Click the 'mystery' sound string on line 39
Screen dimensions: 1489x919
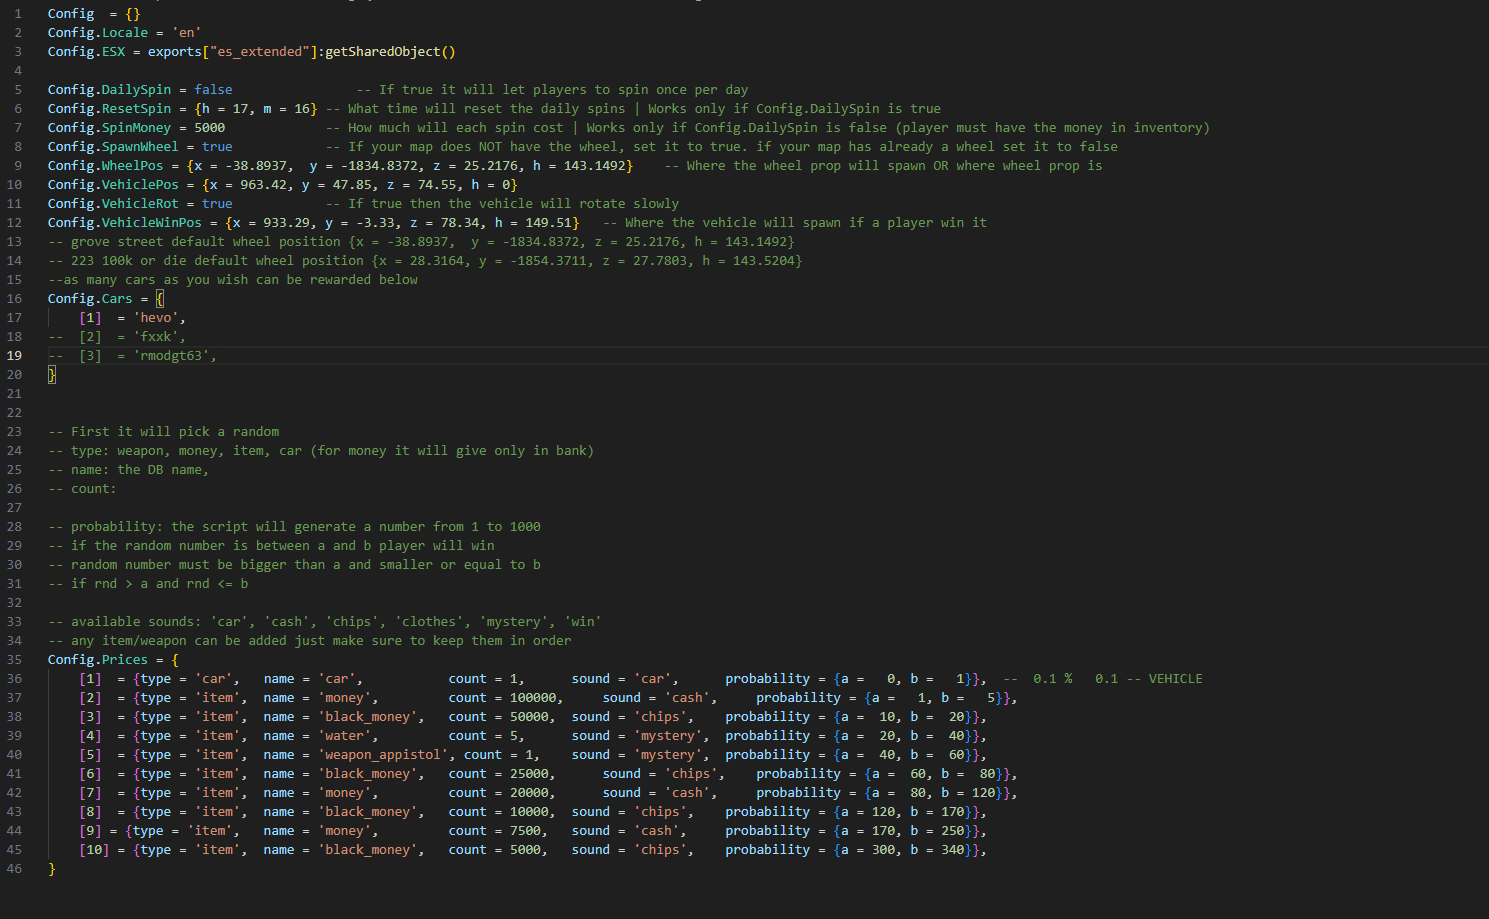click(668, 735)
